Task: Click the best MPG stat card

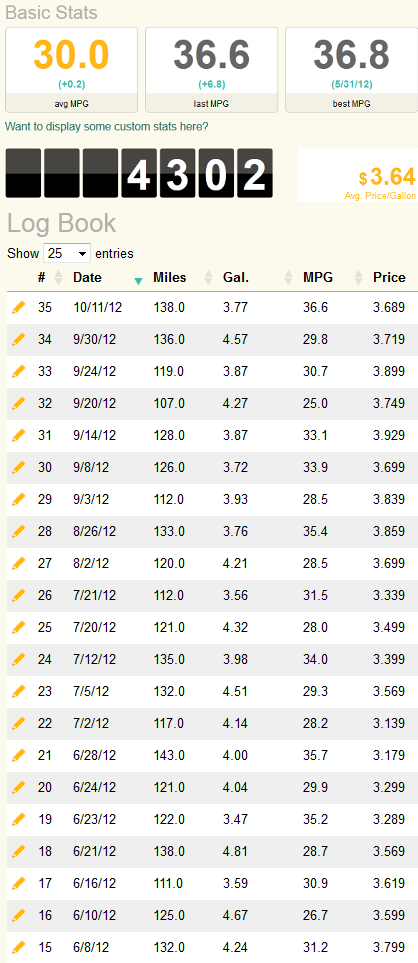Action: [x=351, y=70]
